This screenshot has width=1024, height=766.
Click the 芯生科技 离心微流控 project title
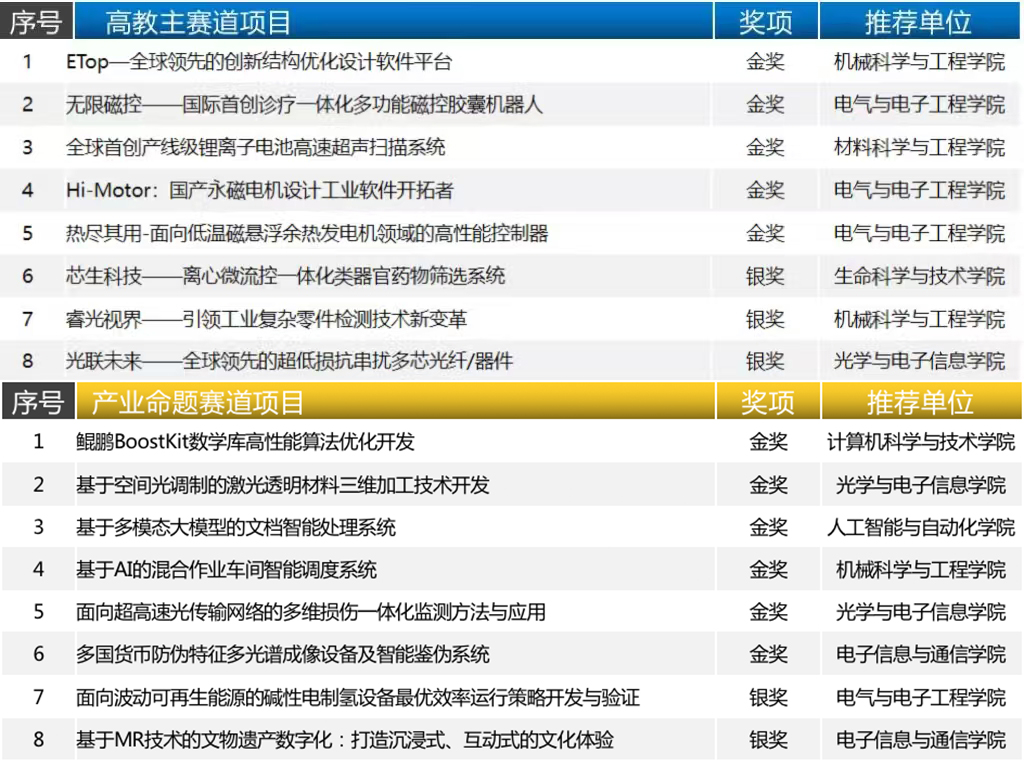[285, 276]
